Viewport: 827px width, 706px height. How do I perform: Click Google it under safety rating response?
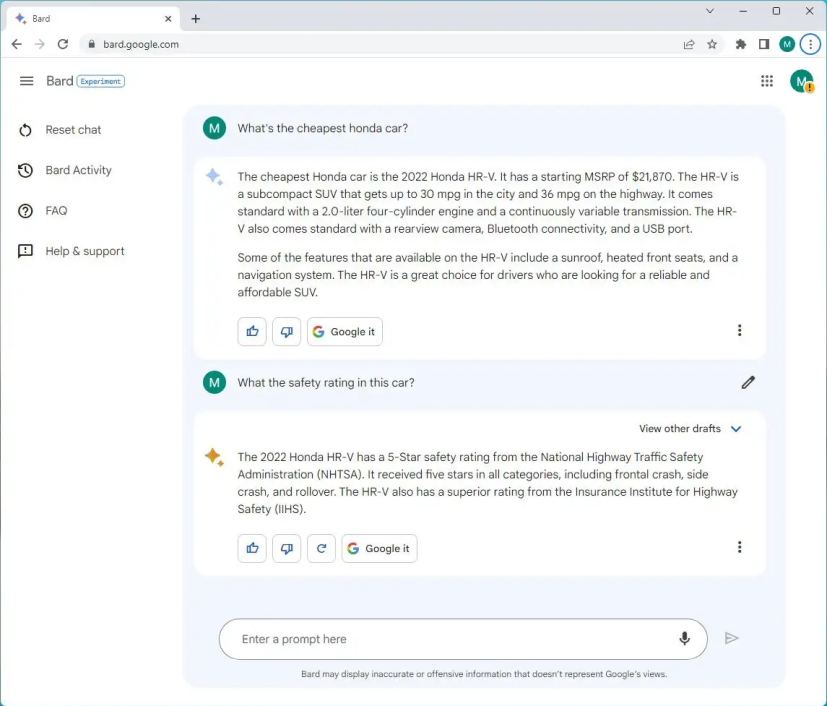pyautogui.click(x=379, y=548)
